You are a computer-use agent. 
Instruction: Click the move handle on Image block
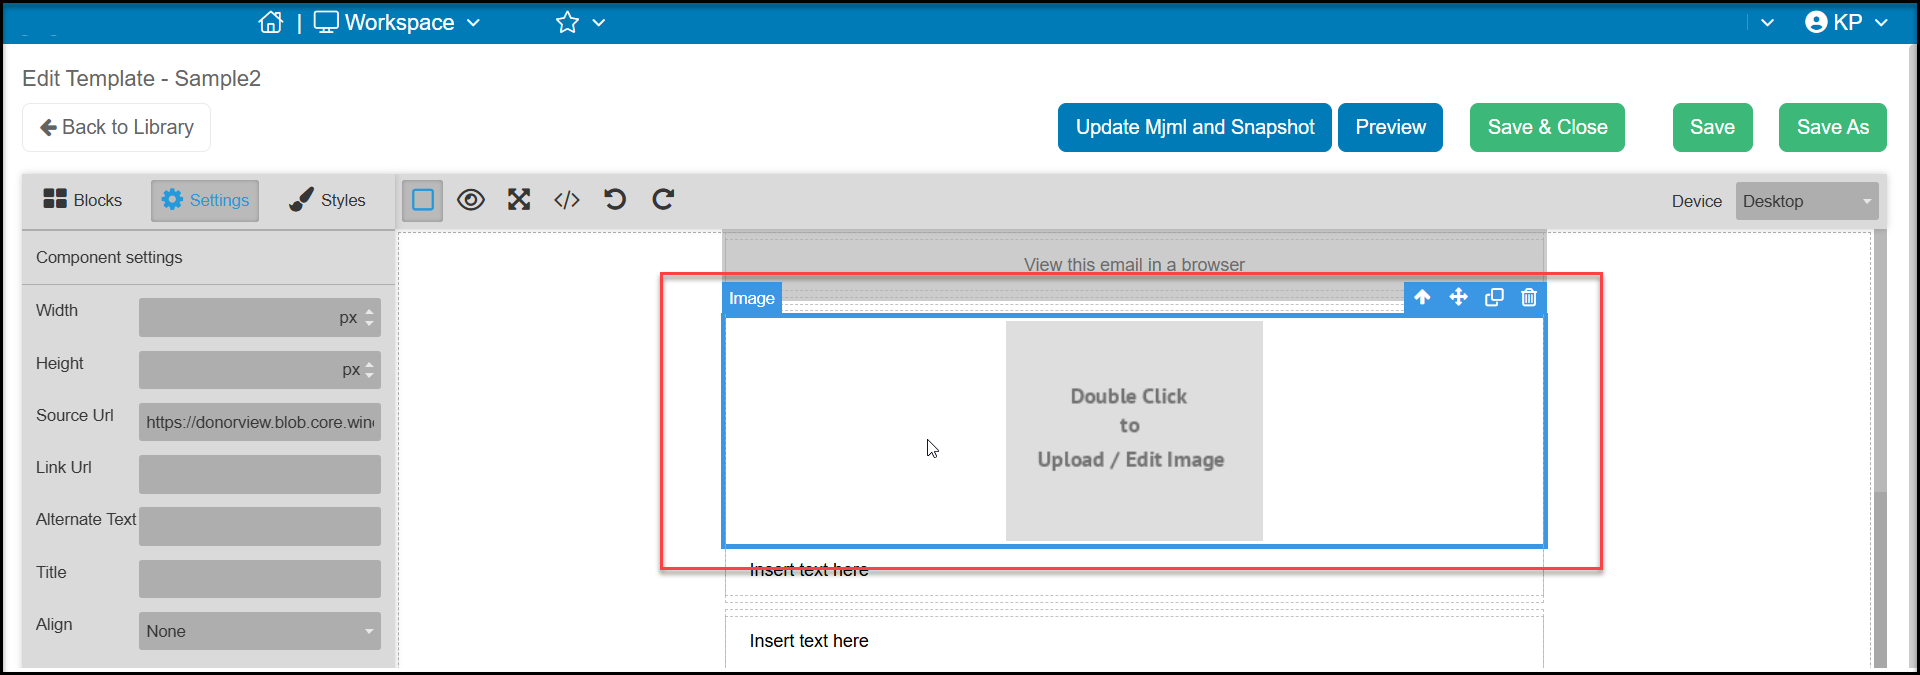coord(1458,297)
